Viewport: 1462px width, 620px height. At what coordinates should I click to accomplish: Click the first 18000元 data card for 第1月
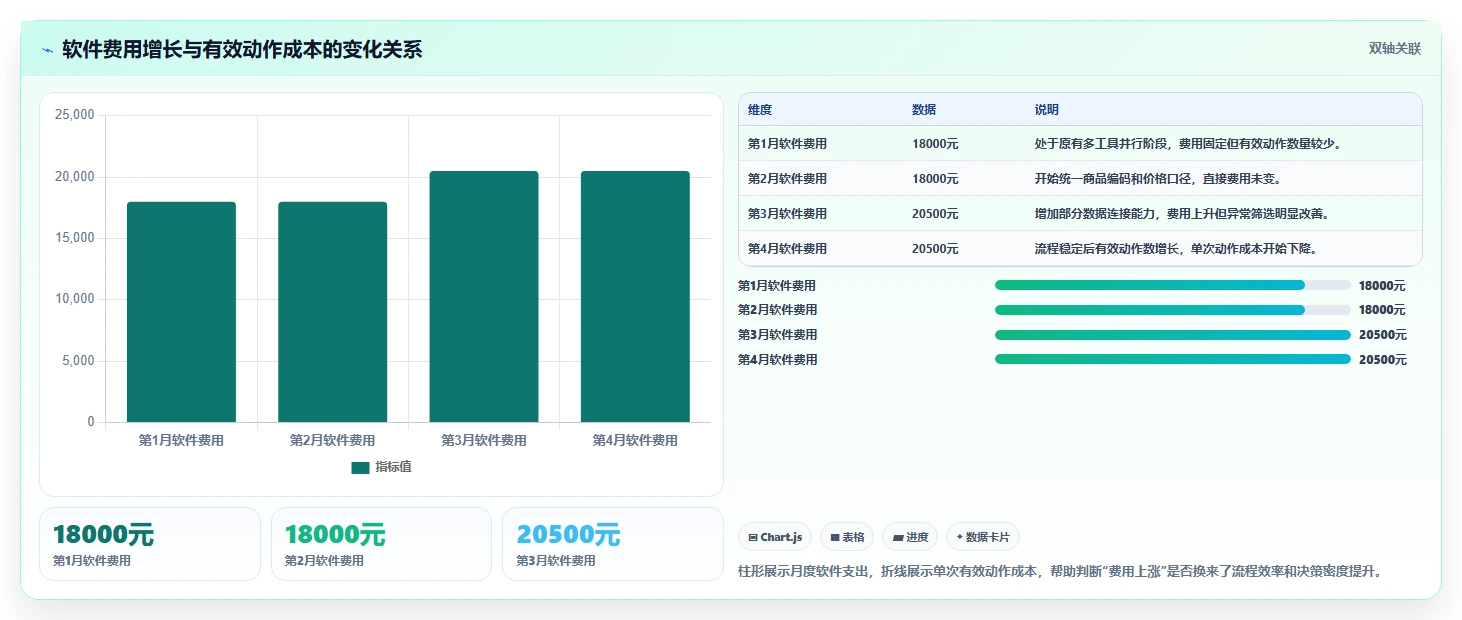coord(150,544)
